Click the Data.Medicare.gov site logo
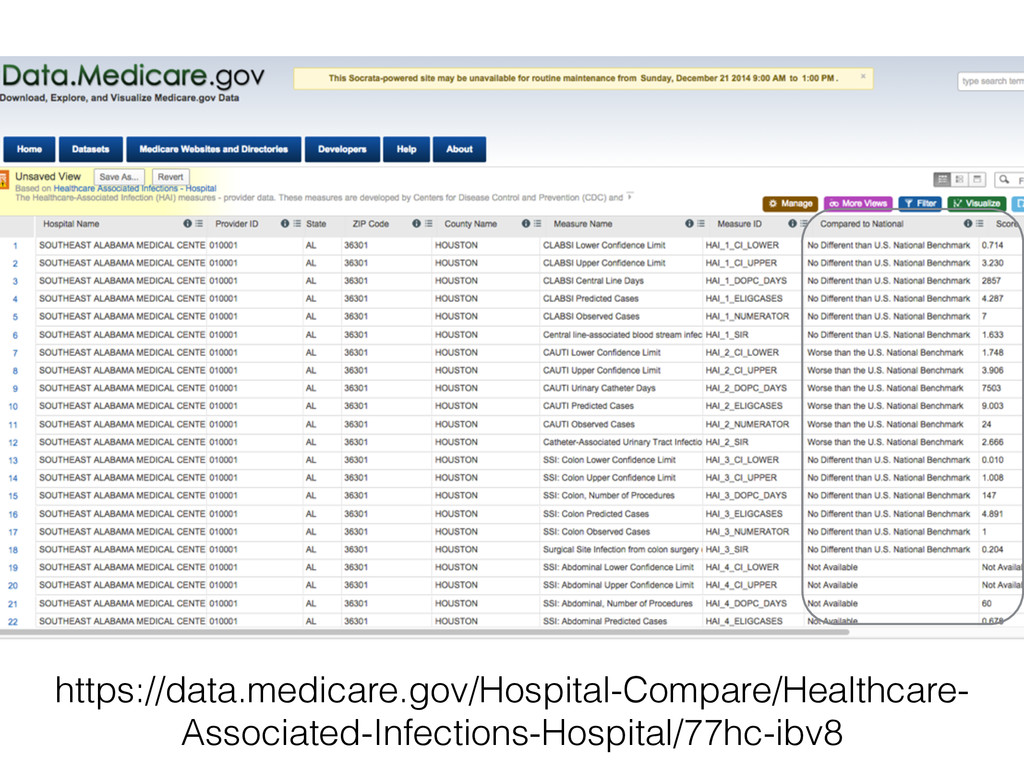Image resolution: width=1024 pixels, height=768 pixels. [133, 76]
